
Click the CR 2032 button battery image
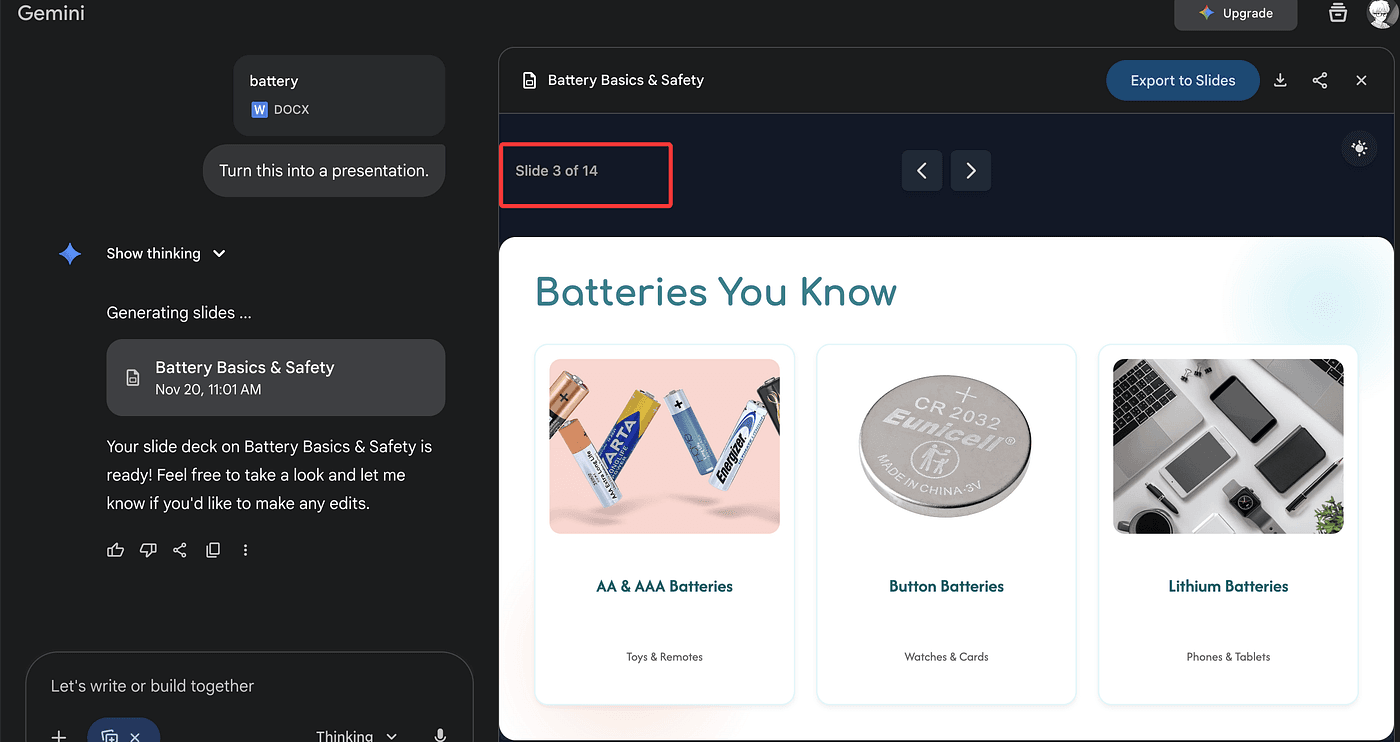pyautogui.click(x=945, y=446)
